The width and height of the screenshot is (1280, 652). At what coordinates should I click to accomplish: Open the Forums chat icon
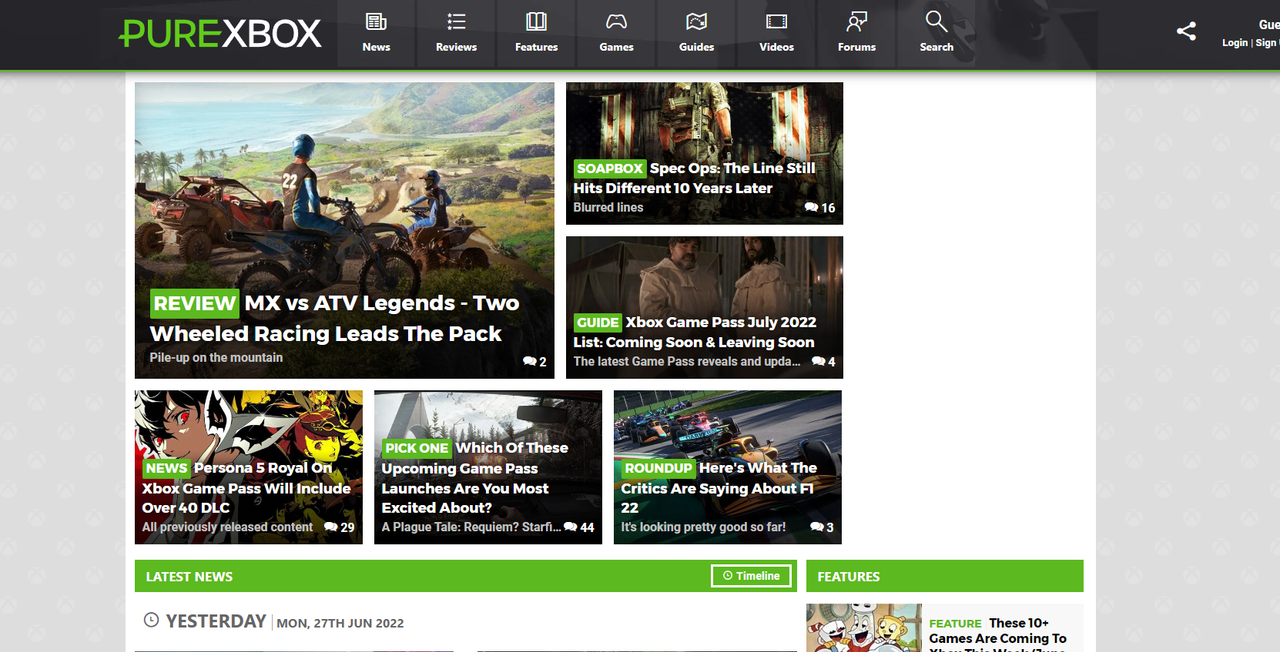pyautogui.click(x=856, y=21)
